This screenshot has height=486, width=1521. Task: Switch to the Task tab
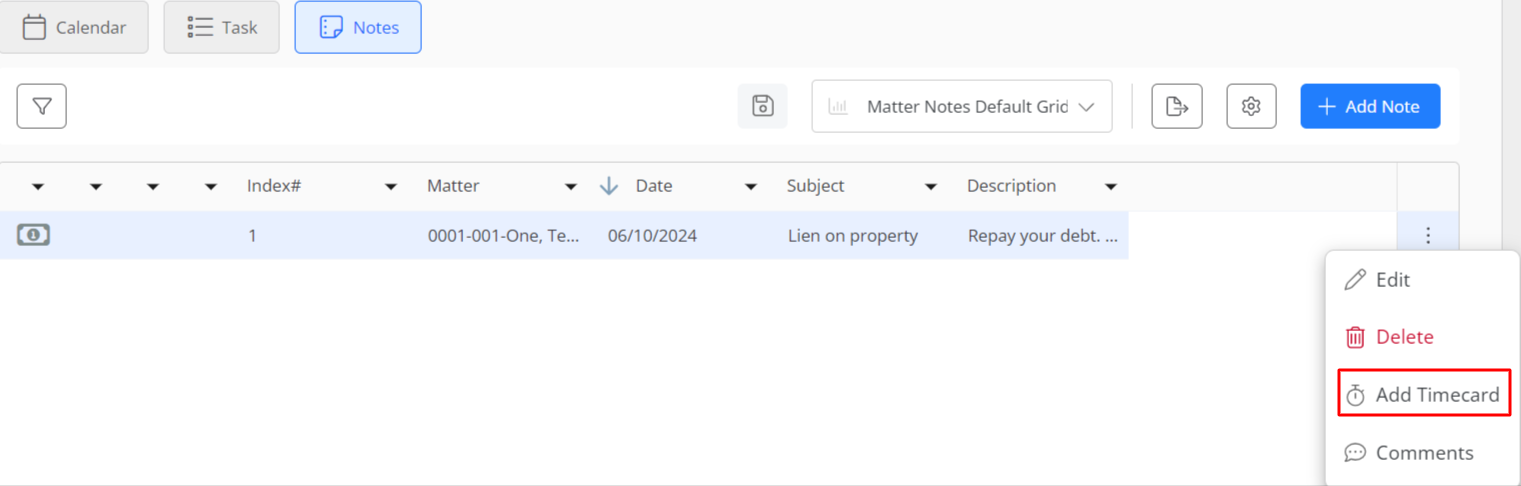222,27
